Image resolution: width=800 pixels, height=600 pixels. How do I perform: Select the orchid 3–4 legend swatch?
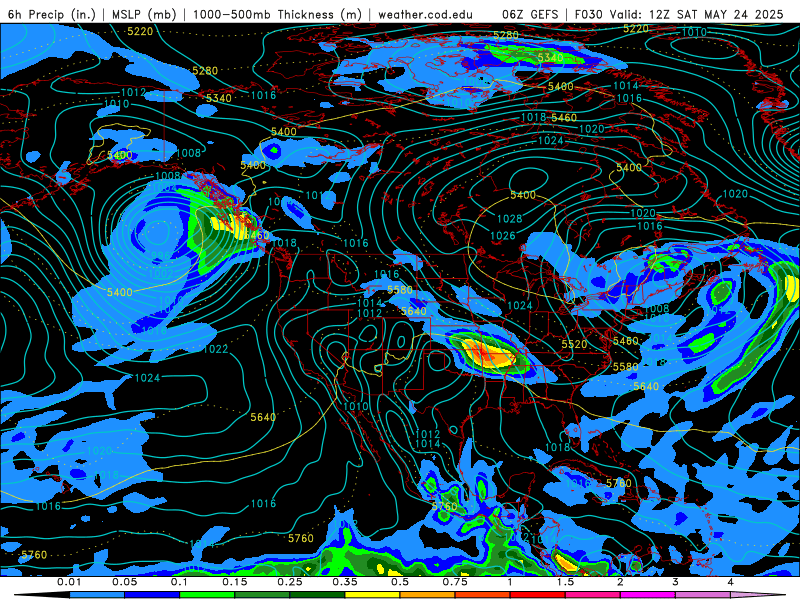703,595
